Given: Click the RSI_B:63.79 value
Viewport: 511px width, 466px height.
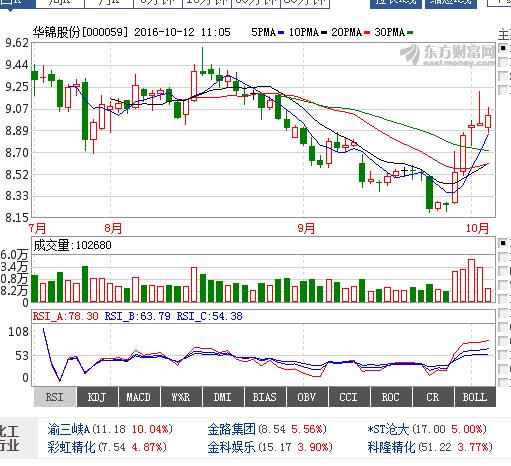Looking at the screenshot, I should (138, 316).
